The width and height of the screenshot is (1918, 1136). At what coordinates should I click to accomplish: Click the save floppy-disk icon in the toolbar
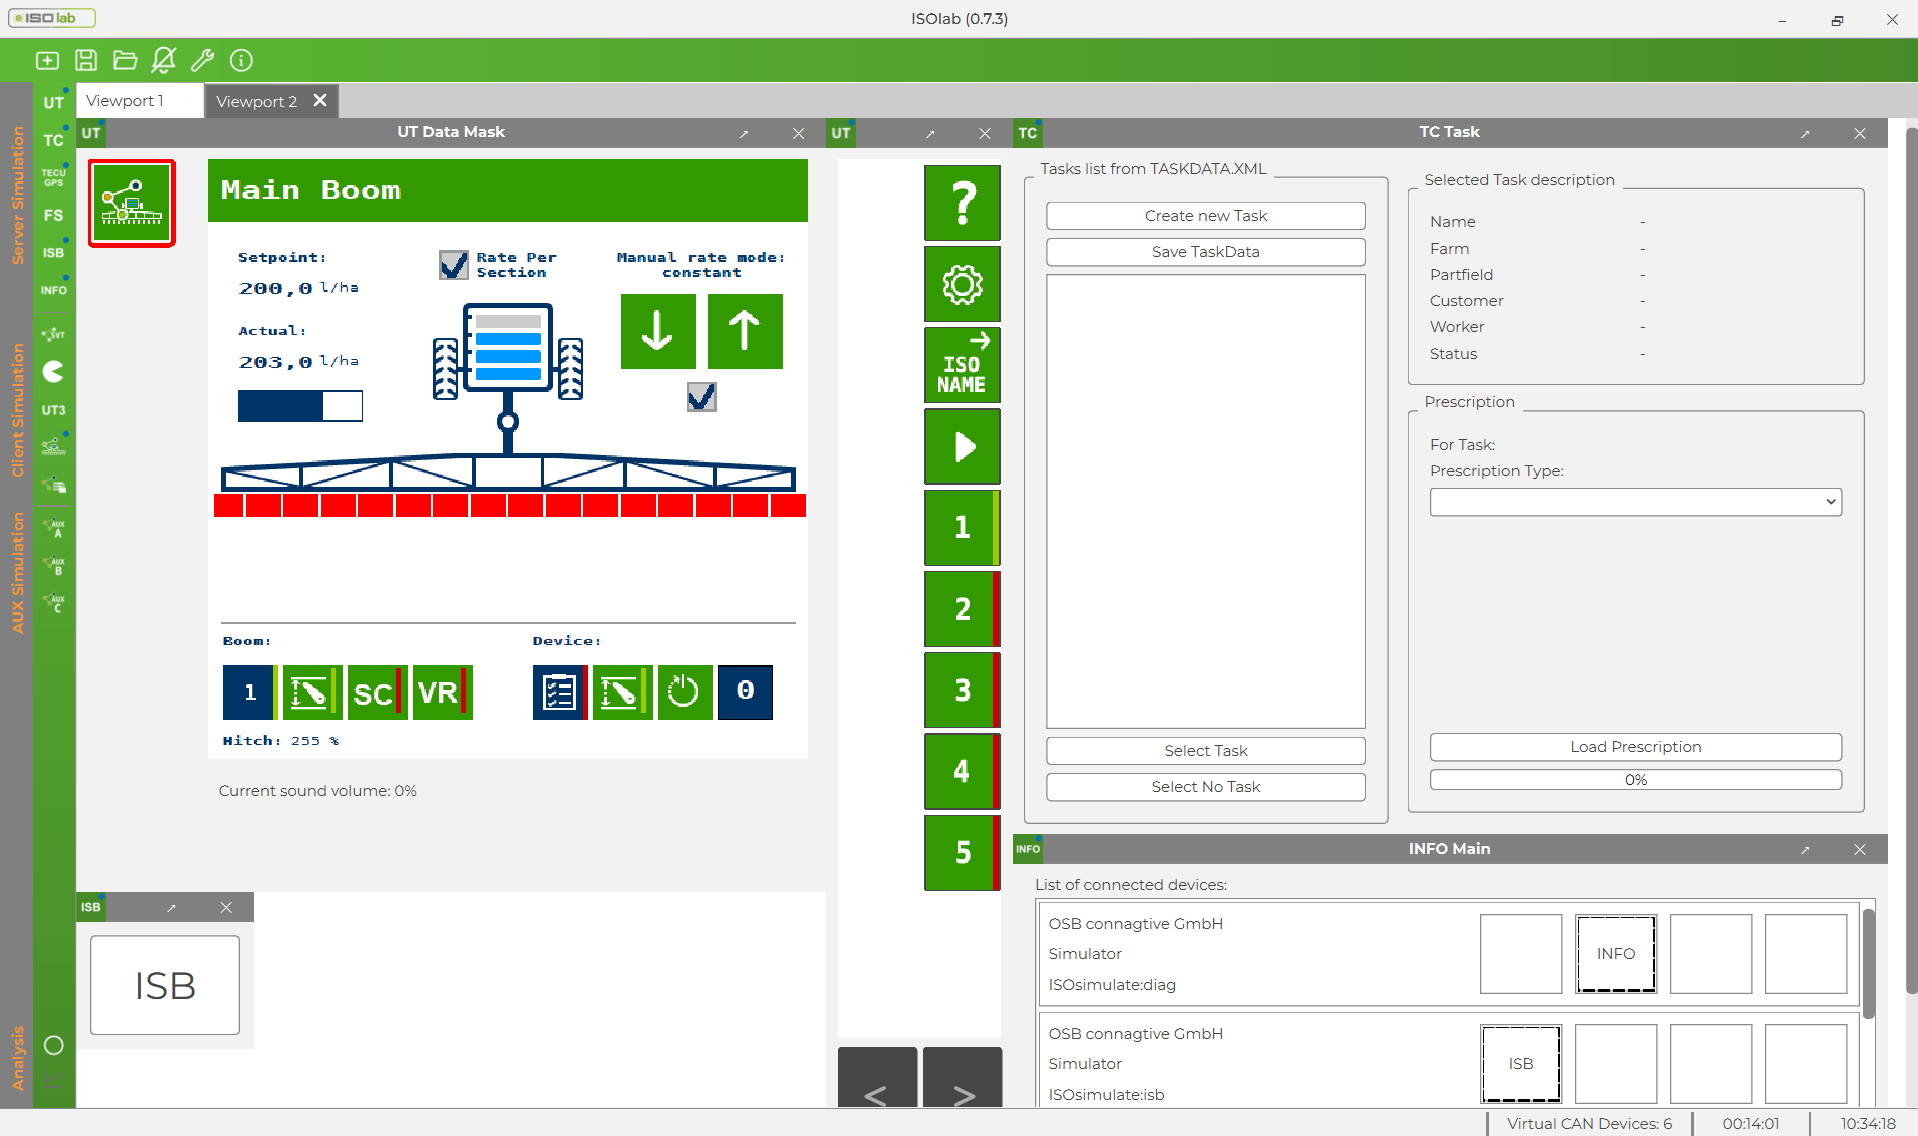pyautogui.click(x=86, y=60)
